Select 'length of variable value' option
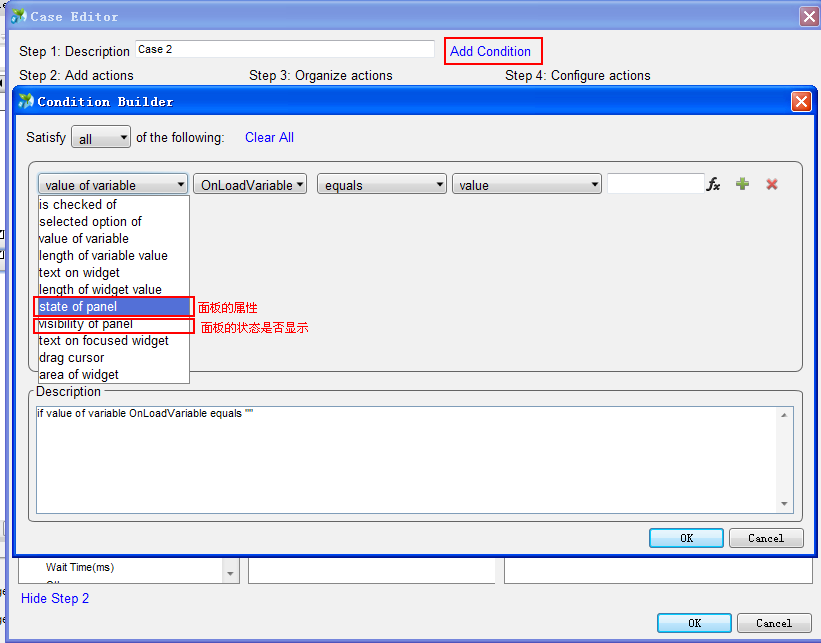 pyautogui.click(x=114, y=256)
